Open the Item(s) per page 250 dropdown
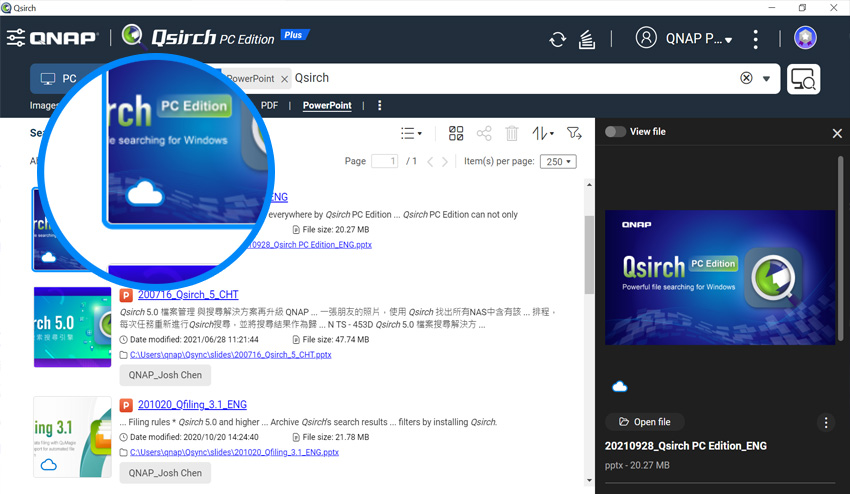Image resolution: width=850 pixels, height=494 pixels. coord(558,161)
